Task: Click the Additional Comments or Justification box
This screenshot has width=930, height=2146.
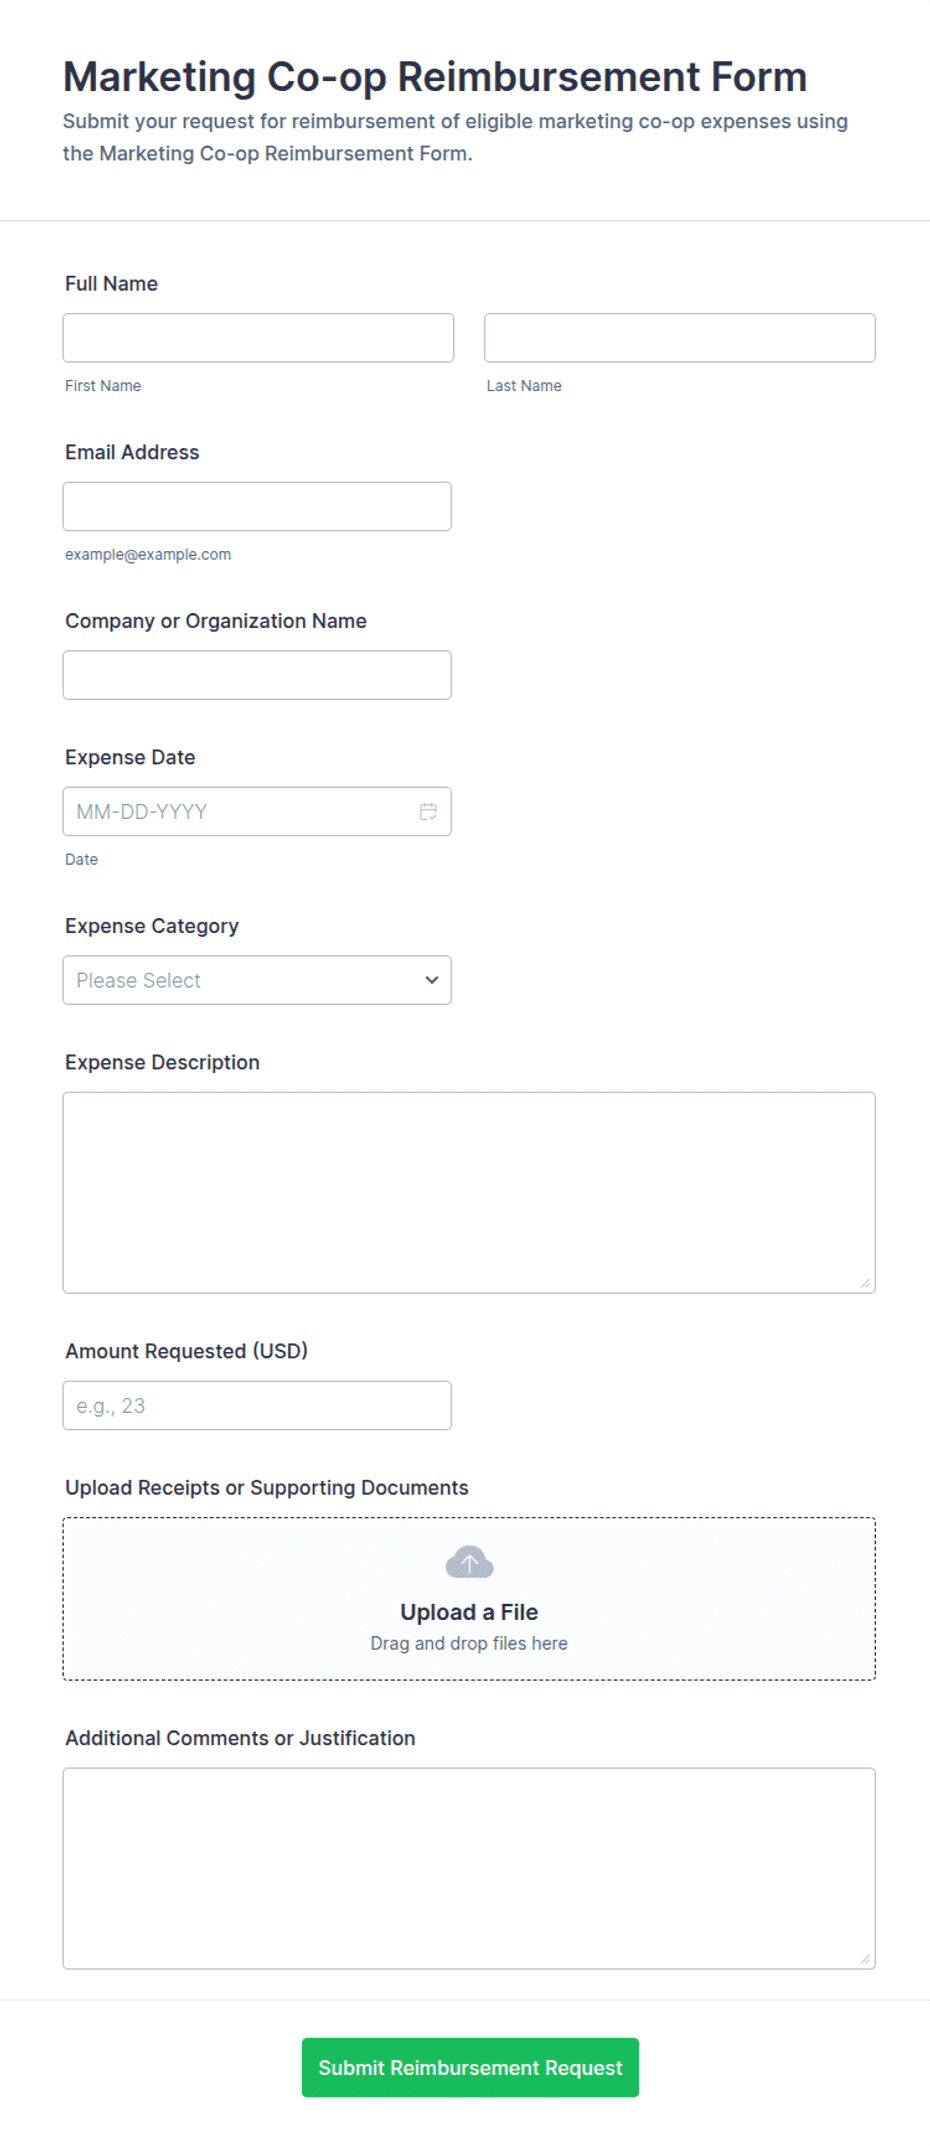Action: (x=469, y=1868)
